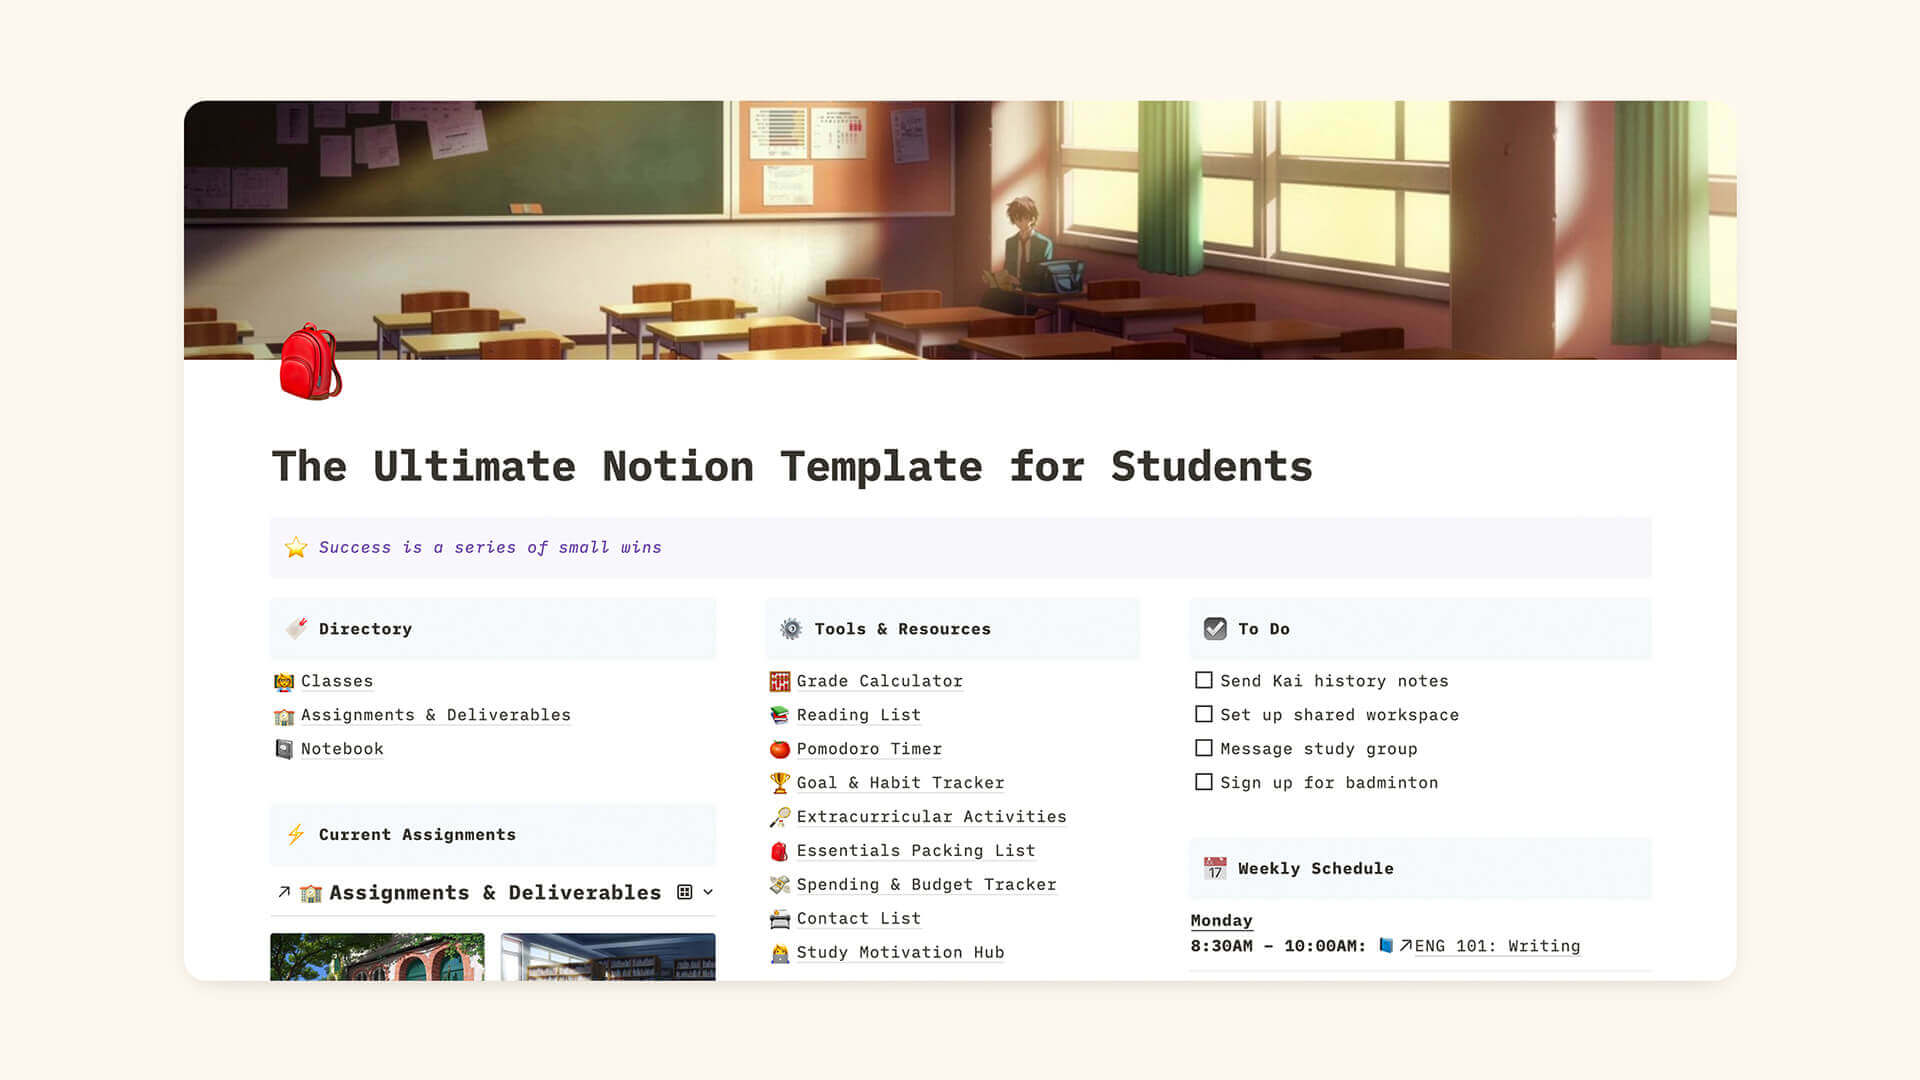Open Study Motivation Hub

899,952
